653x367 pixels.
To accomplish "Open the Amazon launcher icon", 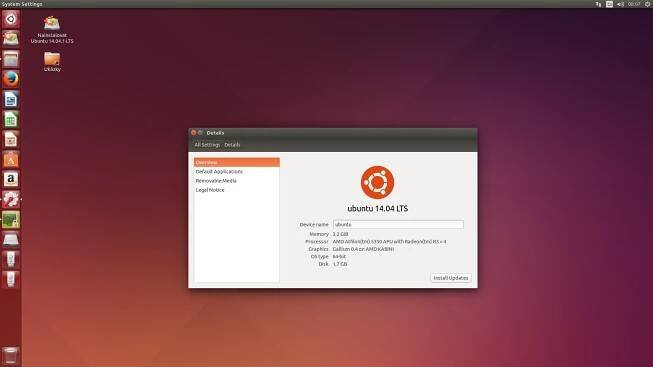I will (x=11, y=180).
